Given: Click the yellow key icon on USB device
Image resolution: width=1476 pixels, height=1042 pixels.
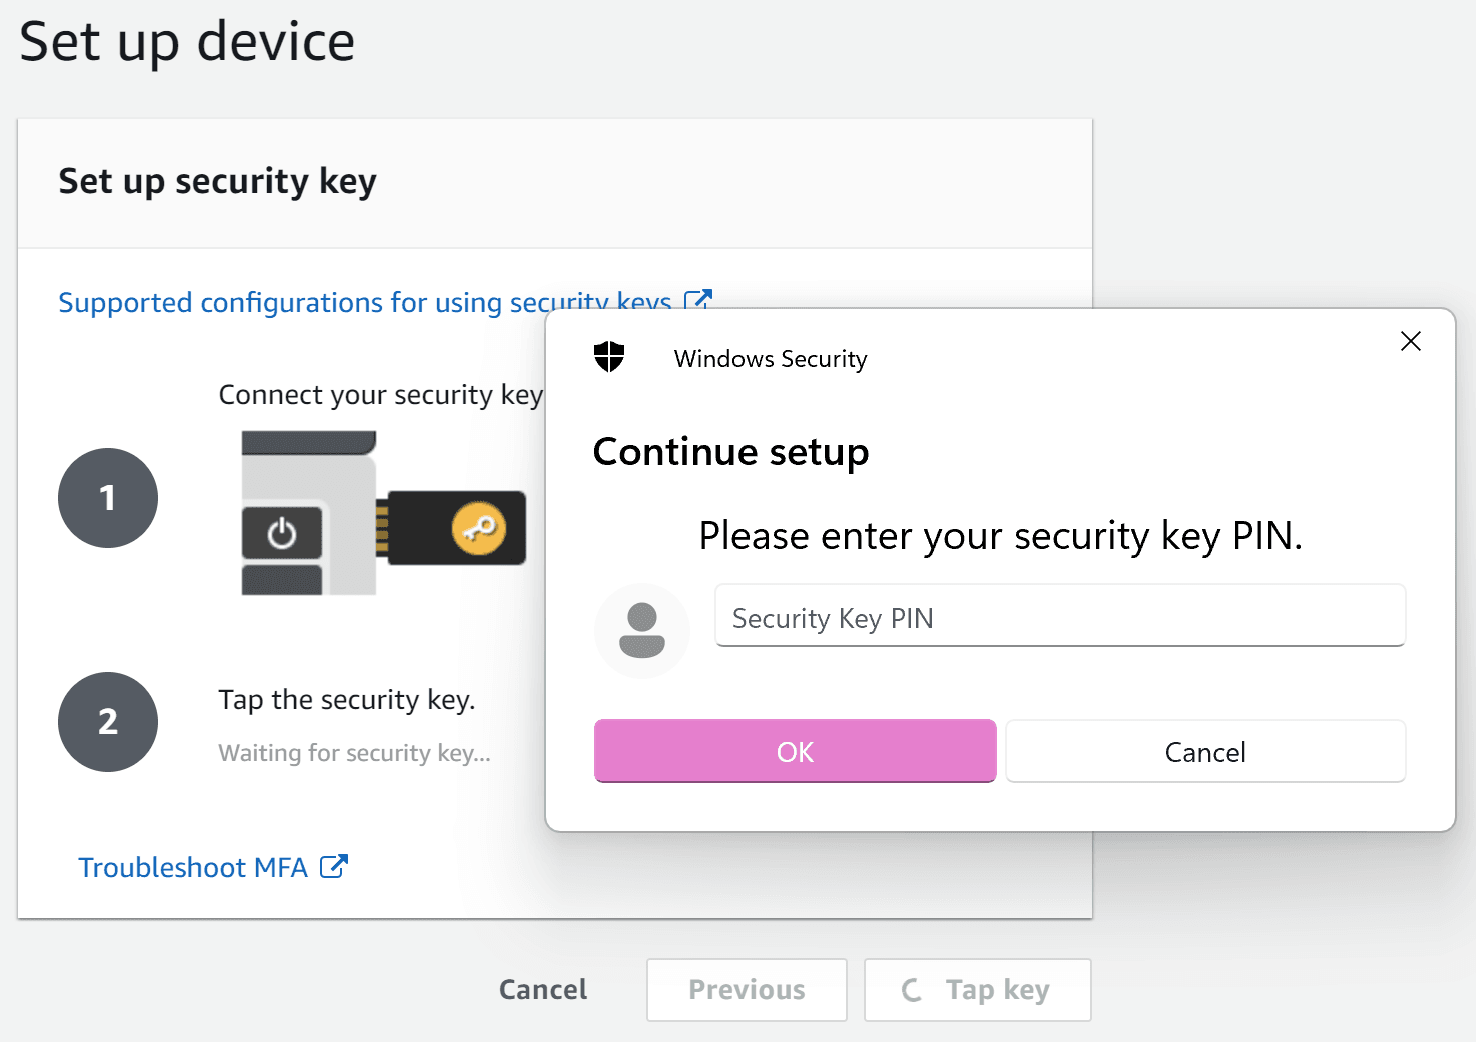Looking at the screenshot, I should pyautogui.click(x=479, y=528).
